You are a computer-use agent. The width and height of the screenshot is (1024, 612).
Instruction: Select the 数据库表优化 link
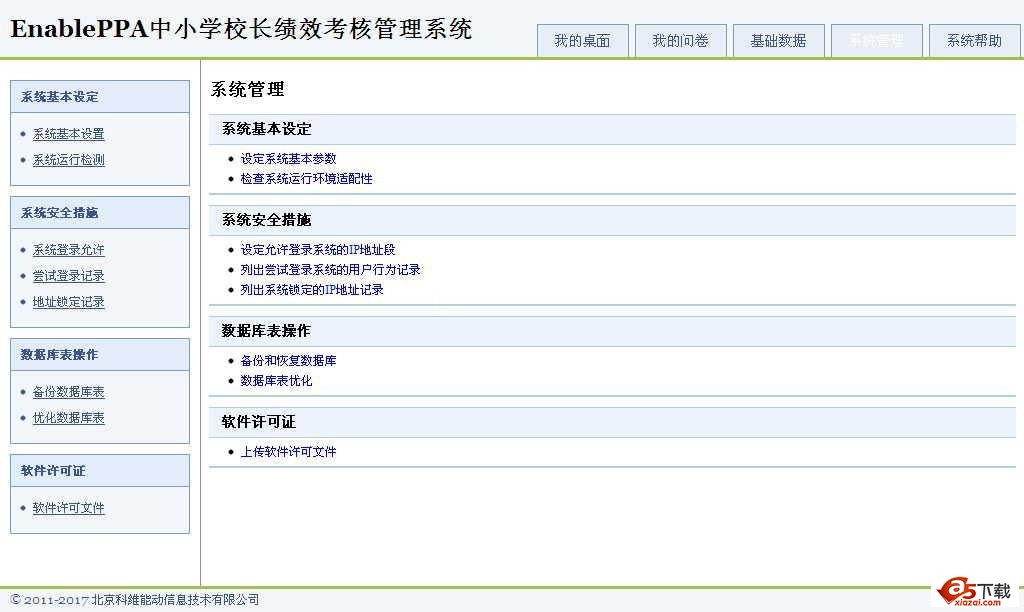[276, 381]
